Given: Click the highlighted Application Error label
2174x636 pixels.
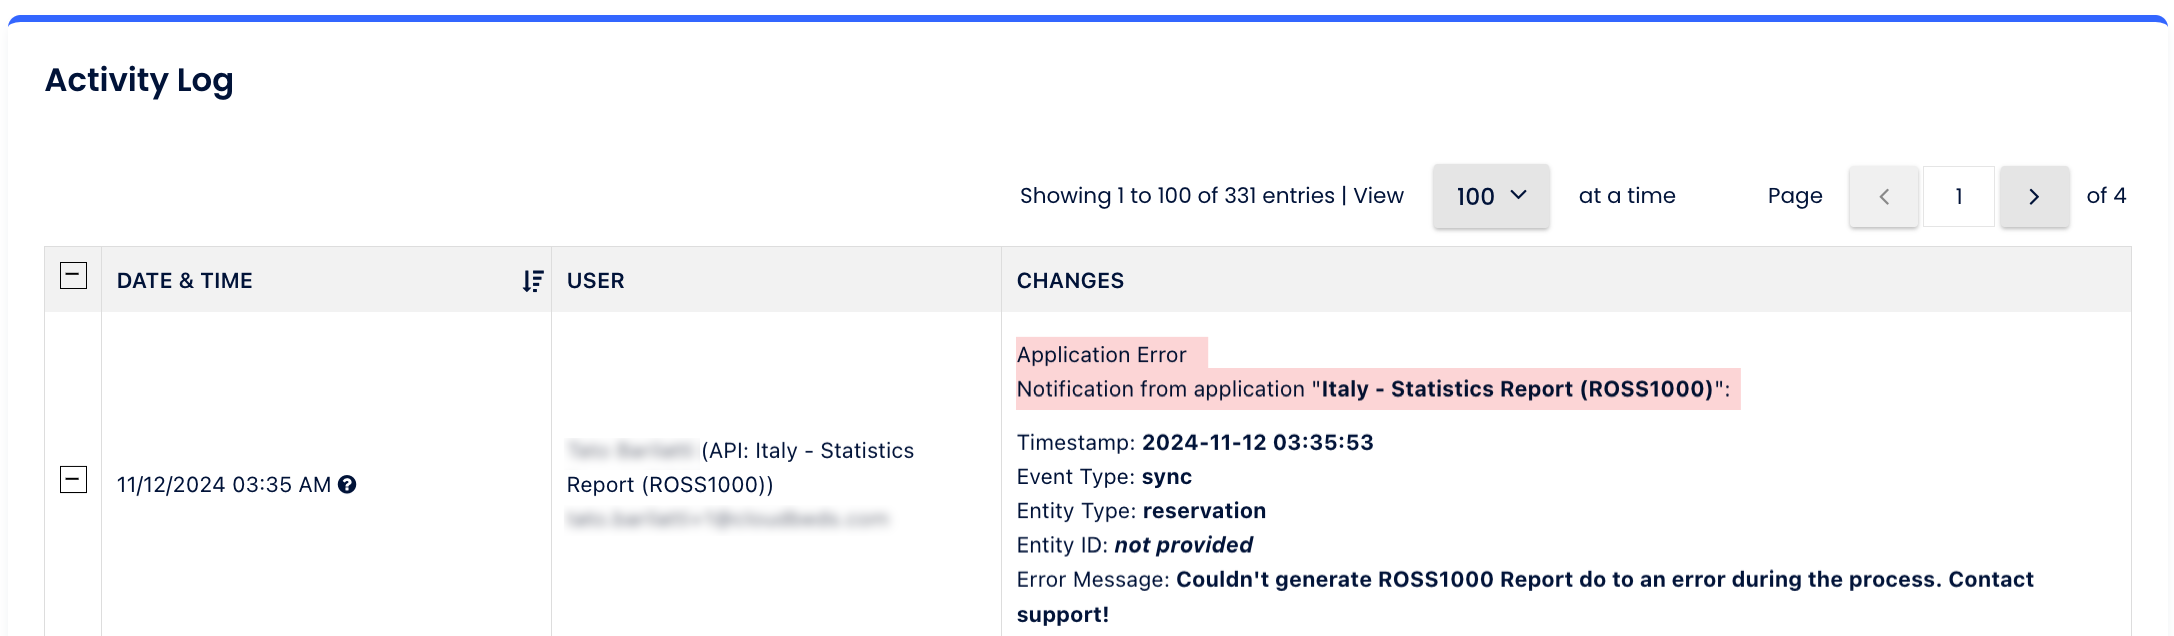Looking at the screenshot, I should [1102, 355].
